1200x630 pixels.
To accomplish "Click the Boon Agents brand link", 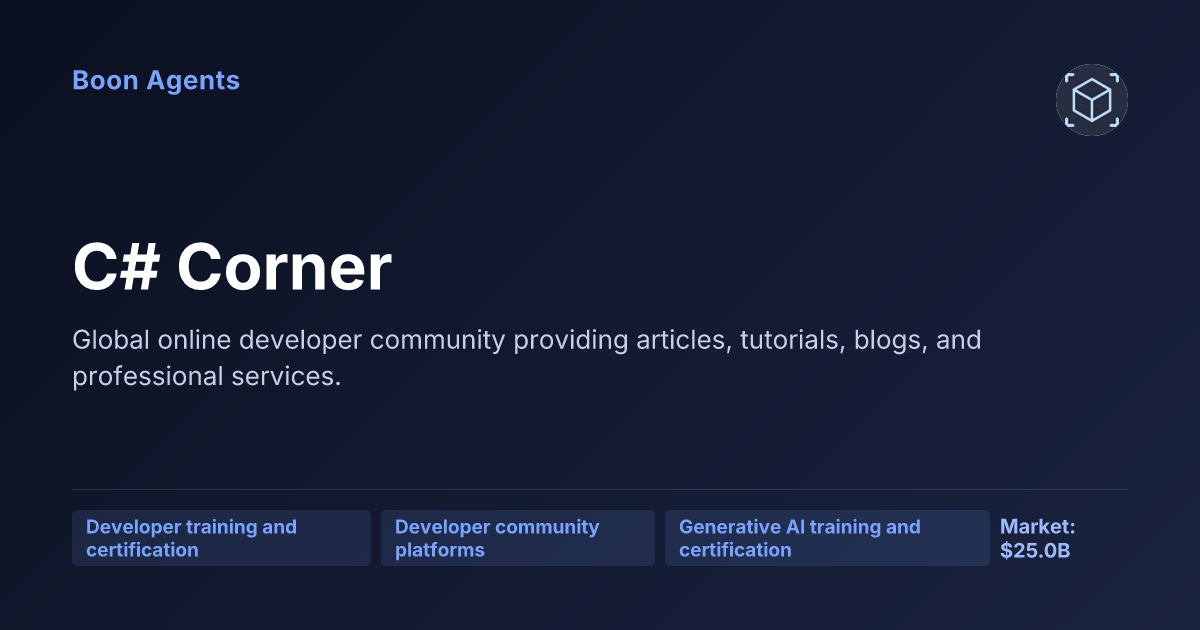I will point(156,81).
